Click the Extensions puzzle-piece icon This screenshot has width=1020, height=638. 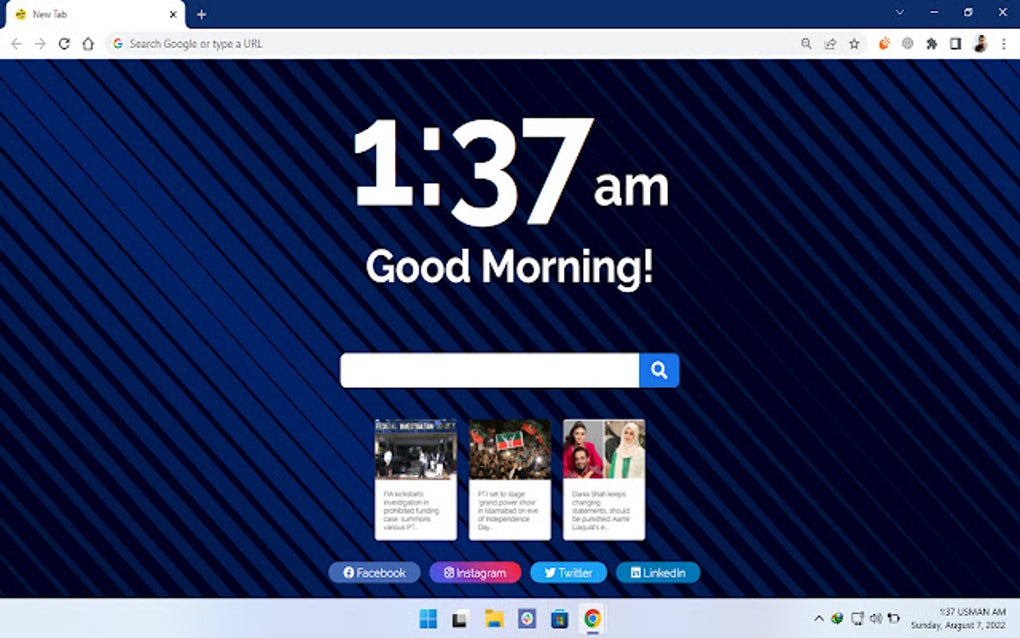pyautogui.click(x=931, y=43)
